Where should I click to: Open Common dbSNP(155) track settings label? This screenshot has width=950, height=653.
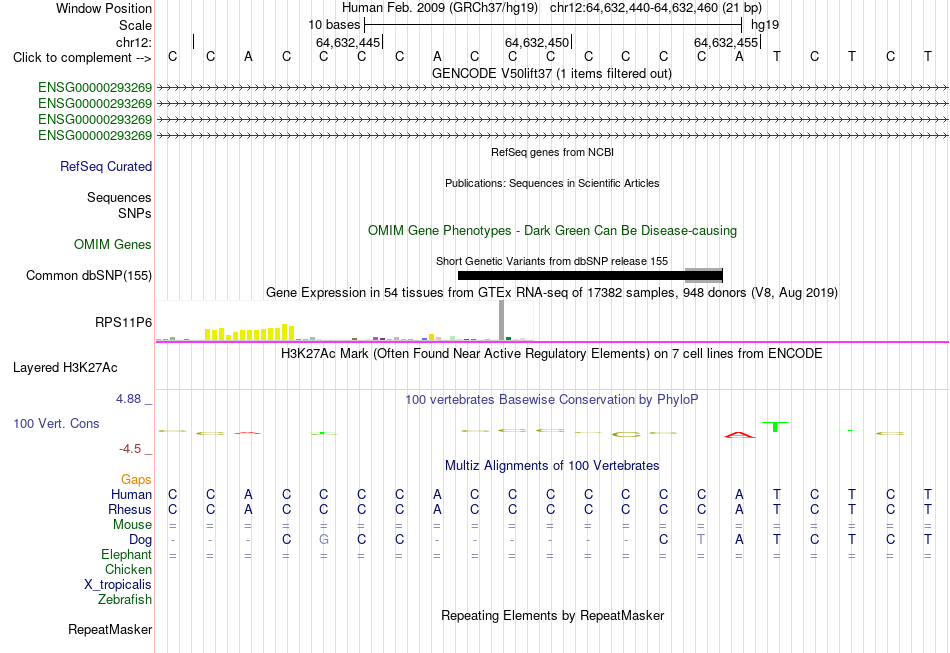(x=89, y=276)
